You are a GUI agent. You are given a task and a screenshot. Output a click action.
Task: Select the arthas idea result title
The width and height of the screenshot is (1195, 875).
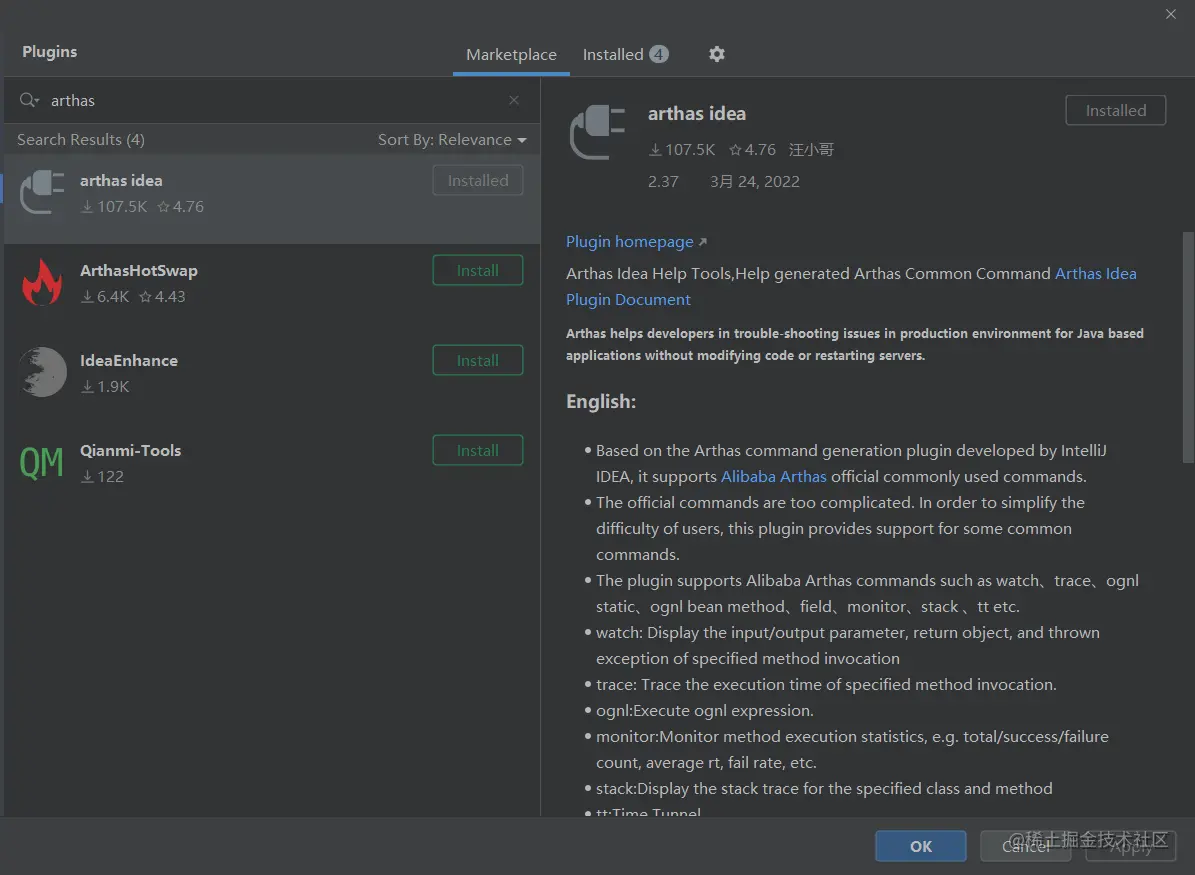121,181
